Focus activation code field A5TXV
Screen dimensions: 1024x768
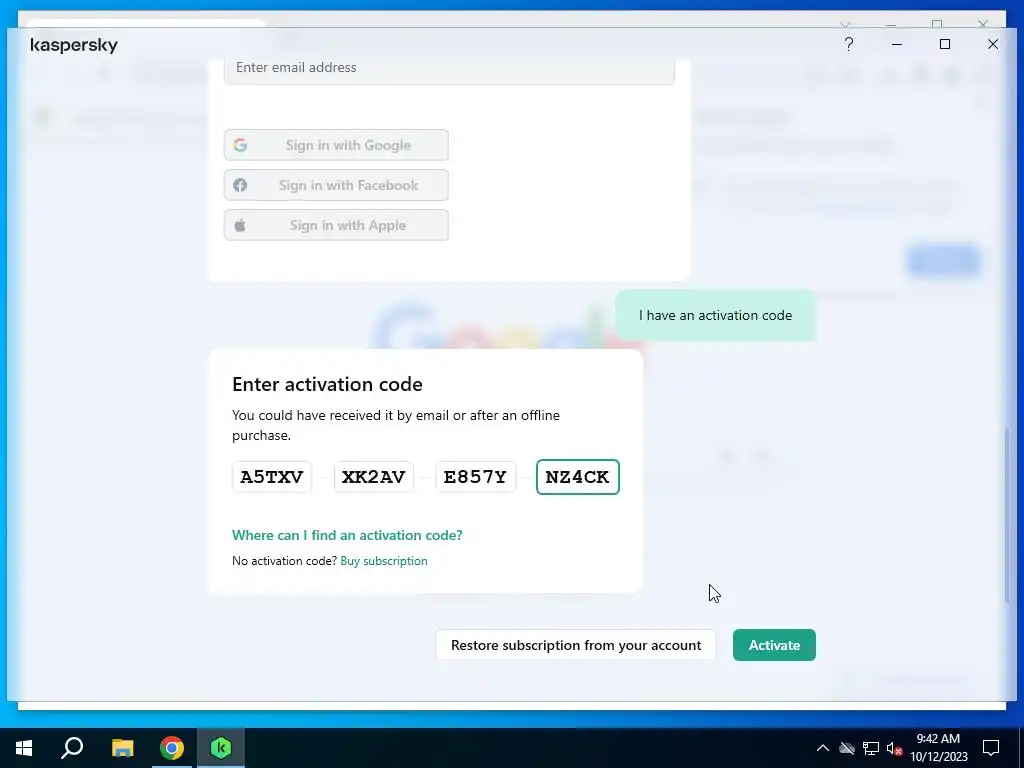point(272,477)
